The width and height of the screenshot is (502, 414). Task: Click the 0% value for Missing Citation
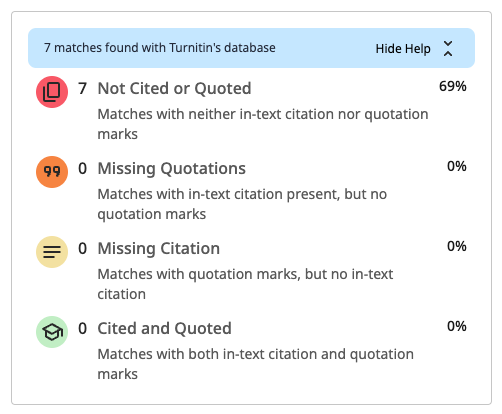click(456, 246)
